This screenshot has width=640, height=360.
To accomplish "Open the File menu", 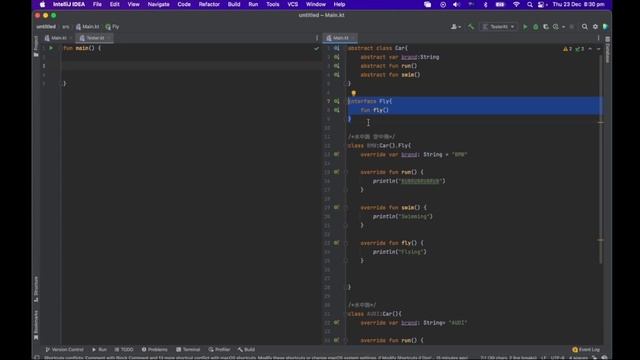I will coord(97,4).
